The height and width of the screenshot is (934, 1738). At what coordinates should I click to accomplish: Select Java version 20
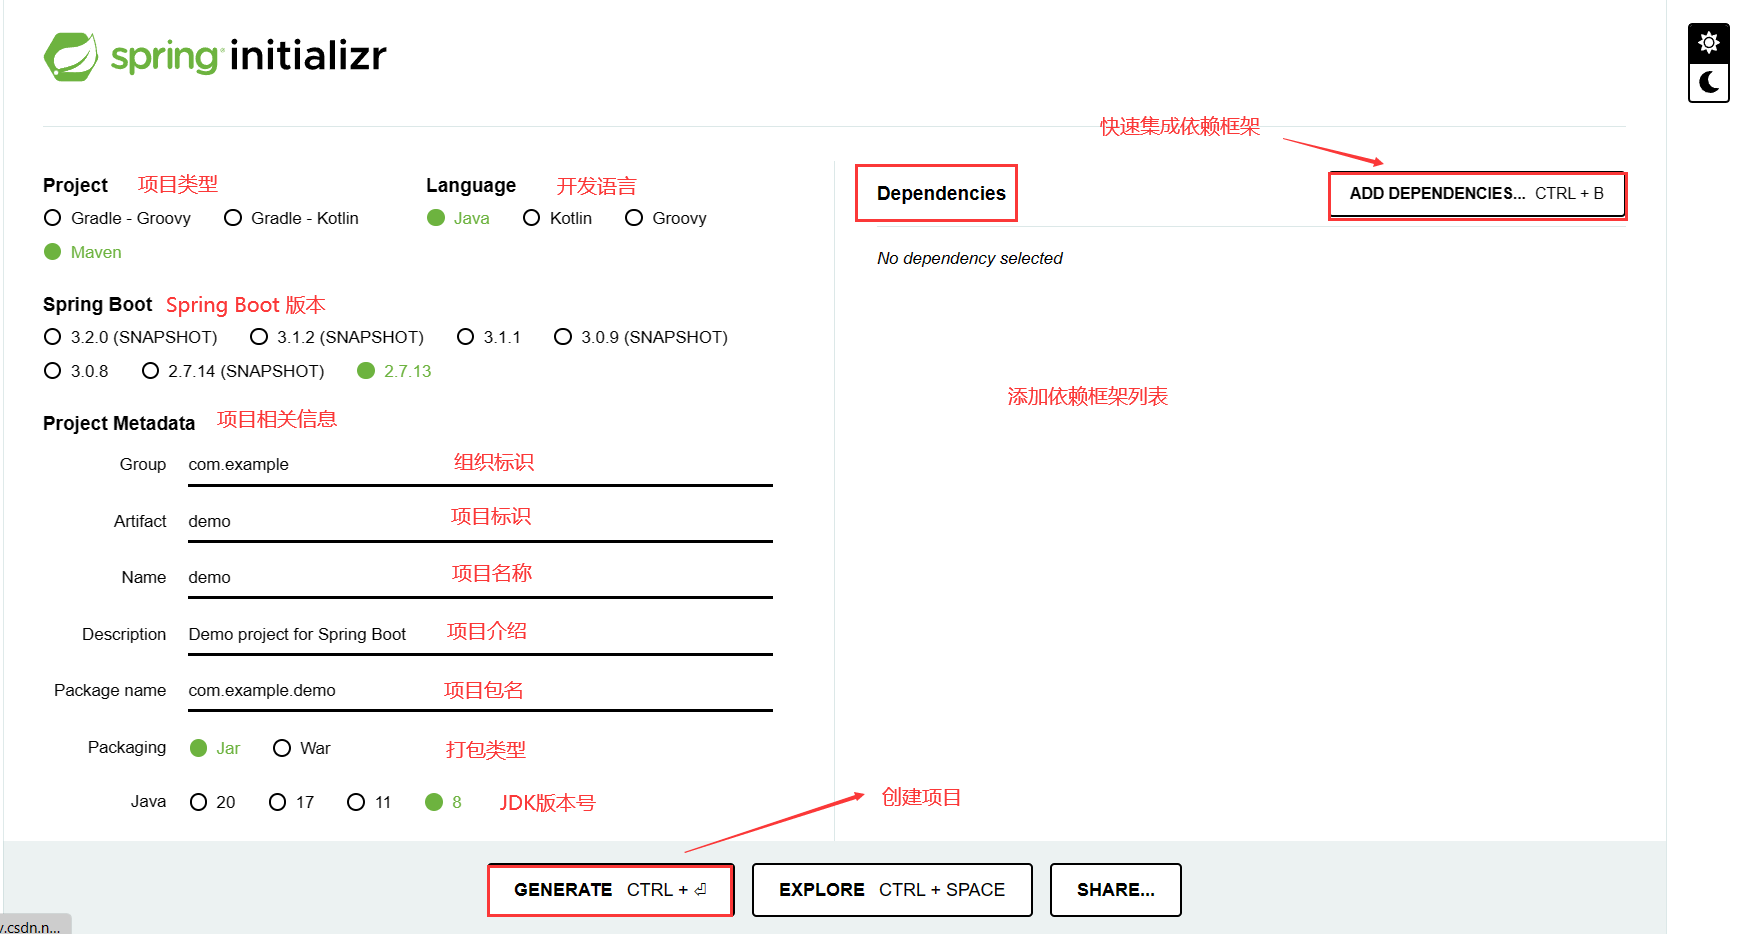213,802
